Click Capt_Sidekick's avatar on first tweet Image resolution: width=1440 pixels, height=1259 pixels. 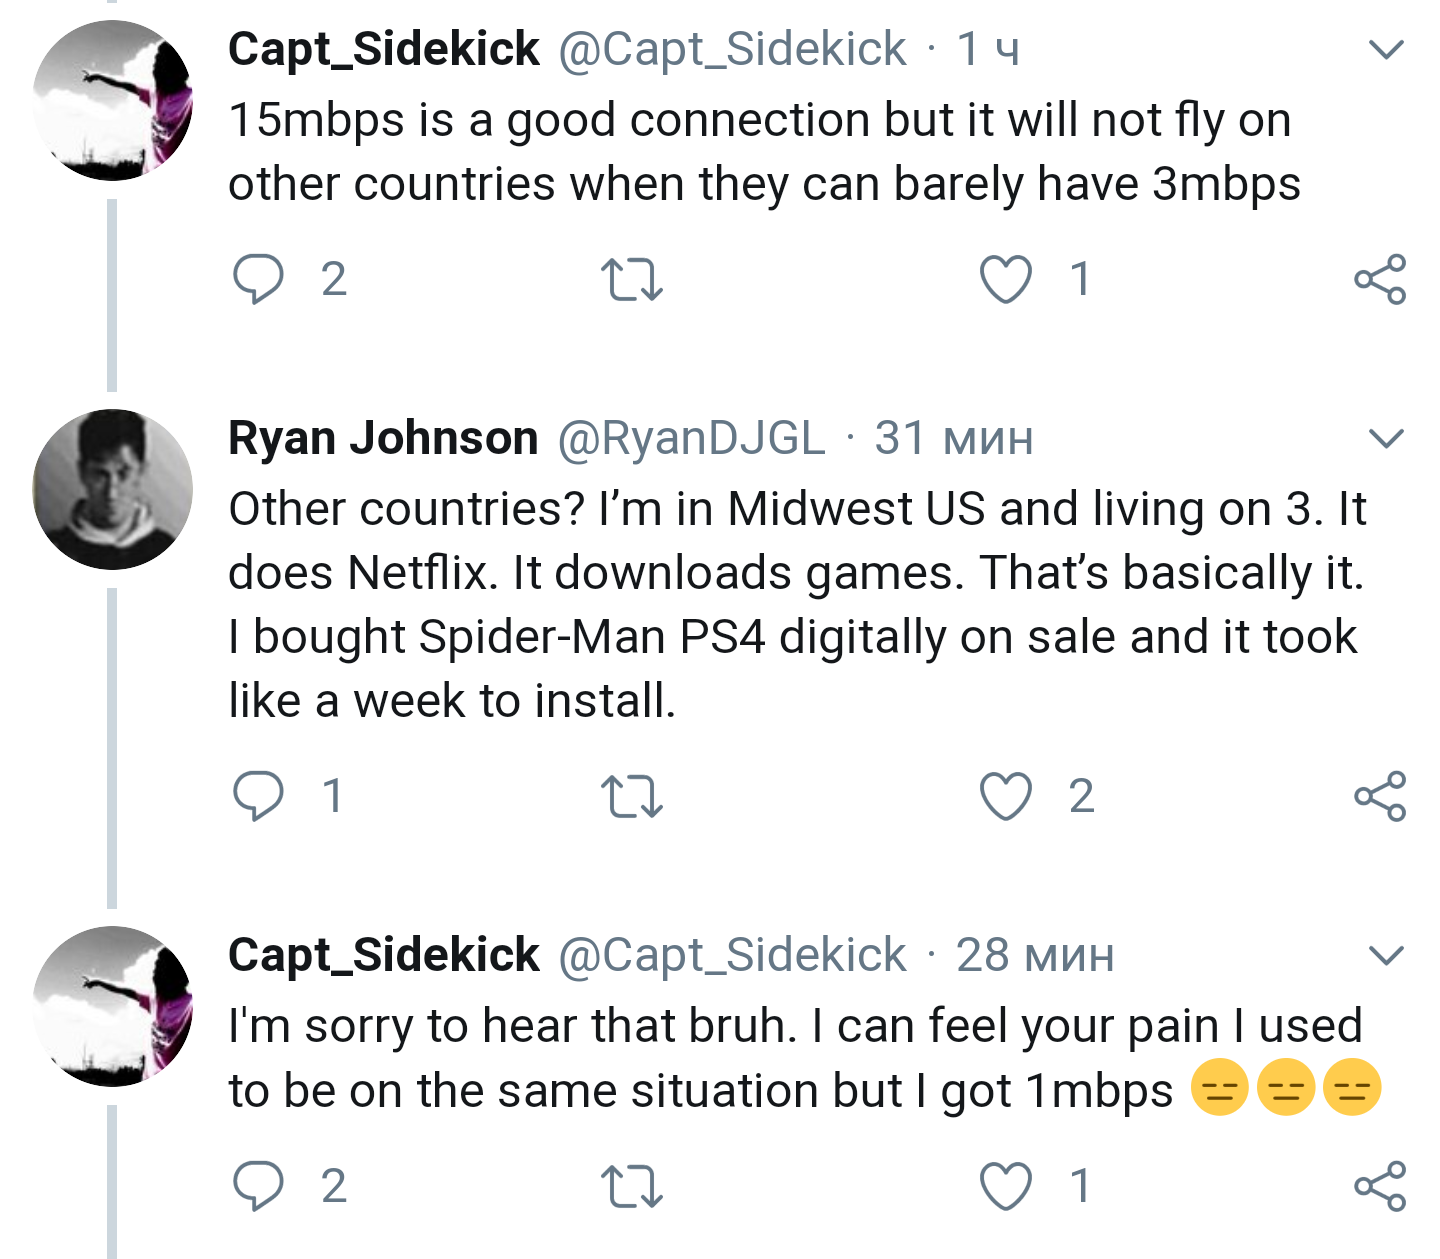click(113, 101)
